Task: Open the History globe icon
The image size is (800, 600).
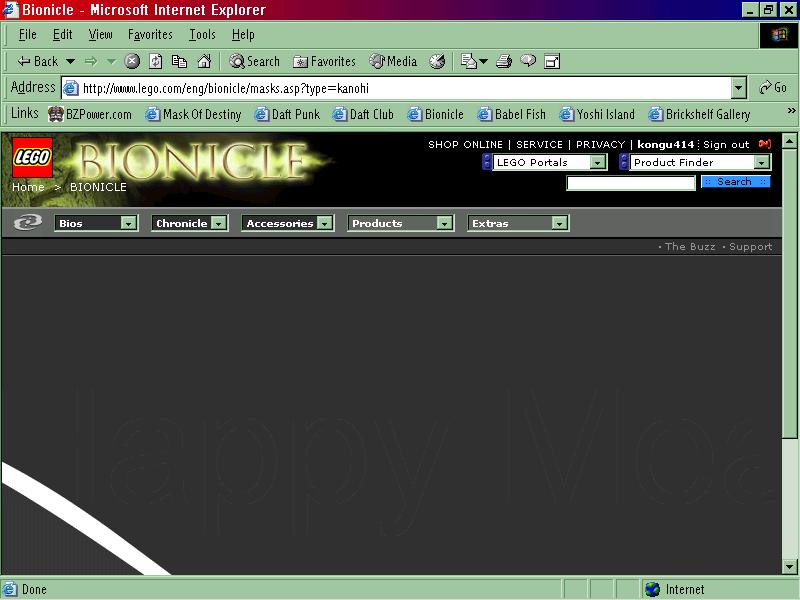Action: pos(437,61)
